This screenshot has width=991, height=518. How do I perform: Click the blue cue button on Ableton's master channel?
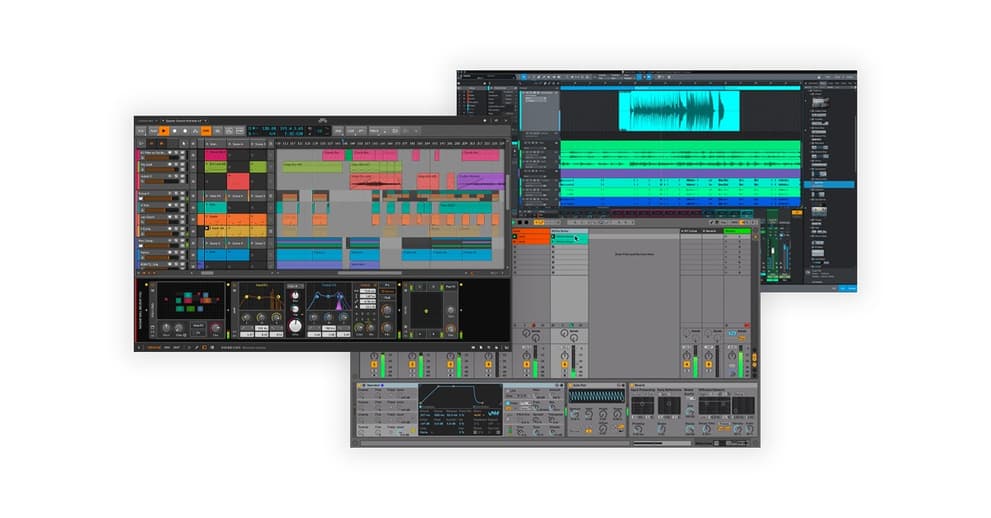pos(732,333)
